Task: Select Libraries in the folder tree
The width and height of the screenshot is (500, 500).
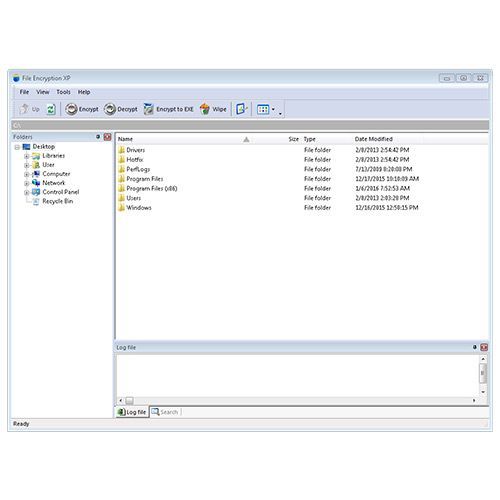Action: (x=53, y=156)
